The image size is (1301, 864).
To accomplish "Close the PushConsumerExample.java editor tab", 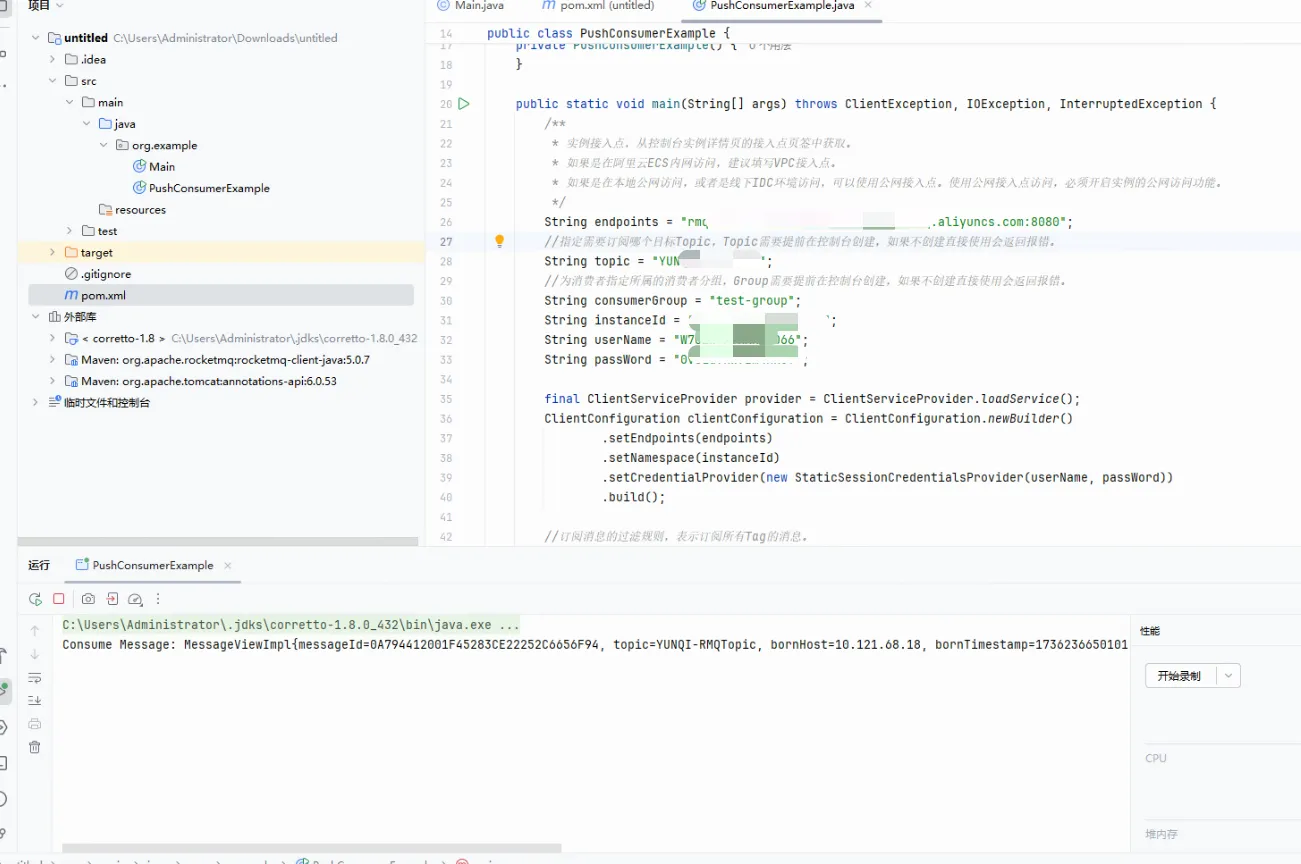I will [868, 5].
